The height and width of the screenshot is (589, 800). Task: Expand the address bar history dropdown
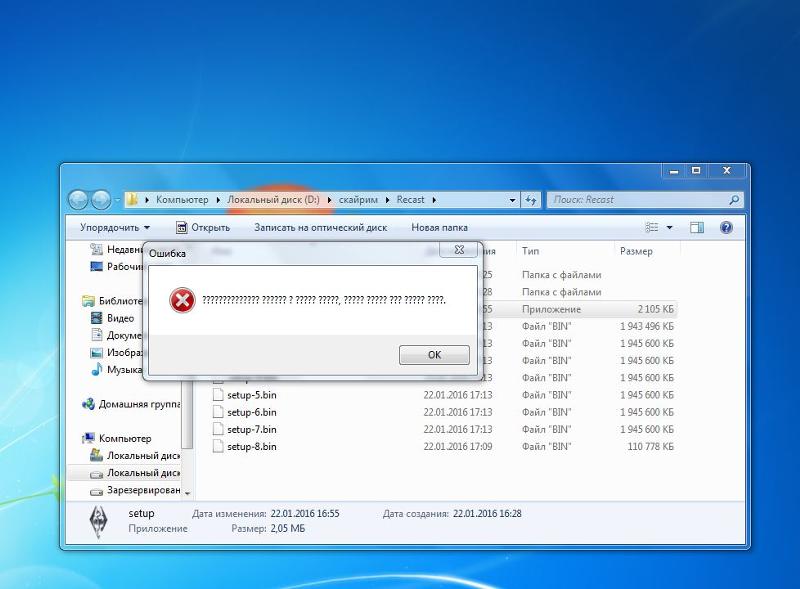(512, 200)
